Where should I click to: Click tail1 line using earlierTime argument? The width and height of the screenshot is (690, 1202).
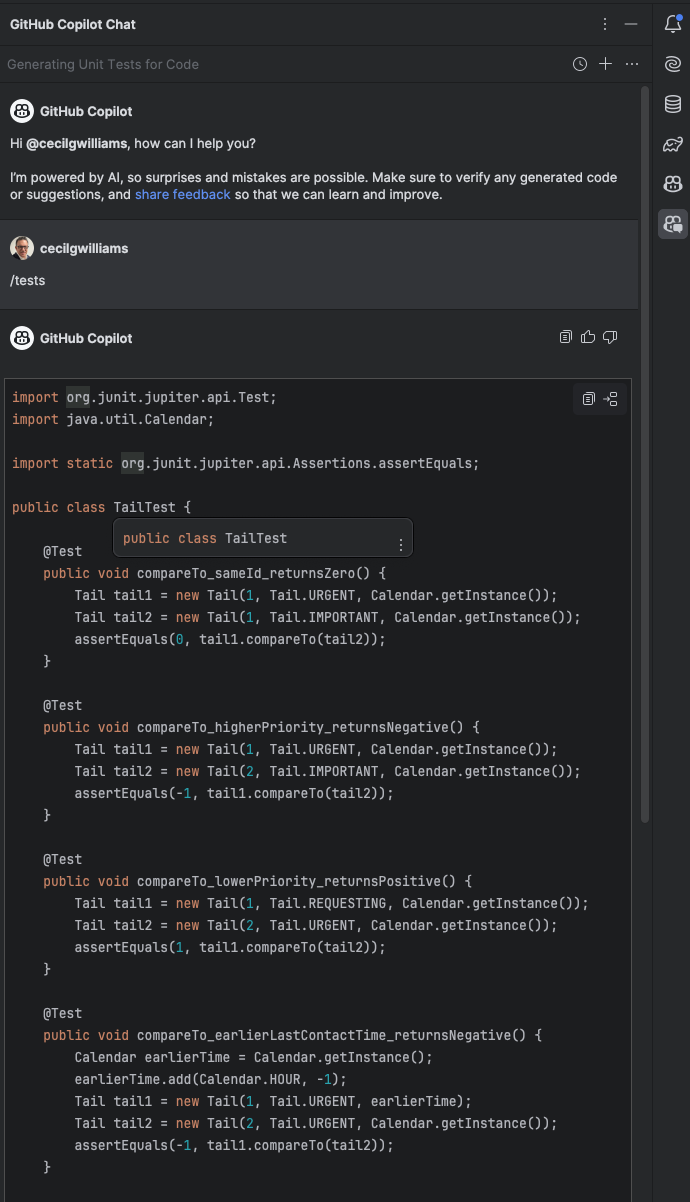[273, 1101]
